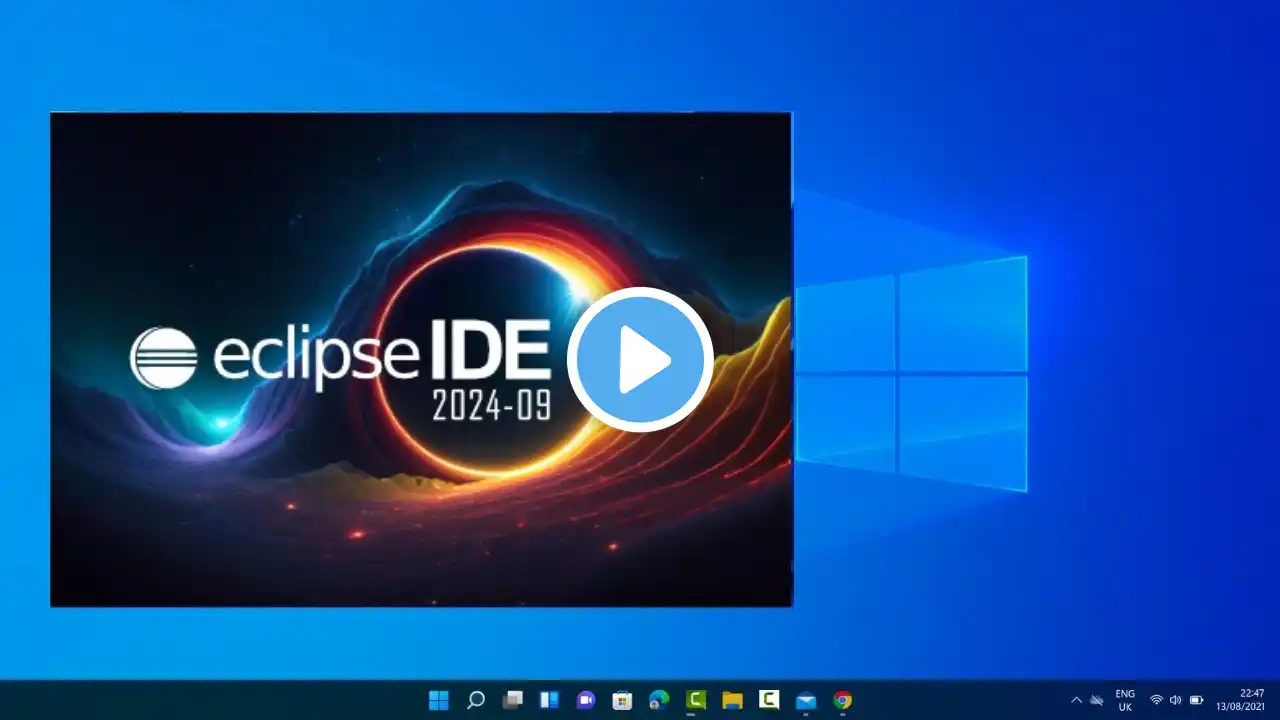
Task: Show hidden system tray icons
Action: [1076, 700]
